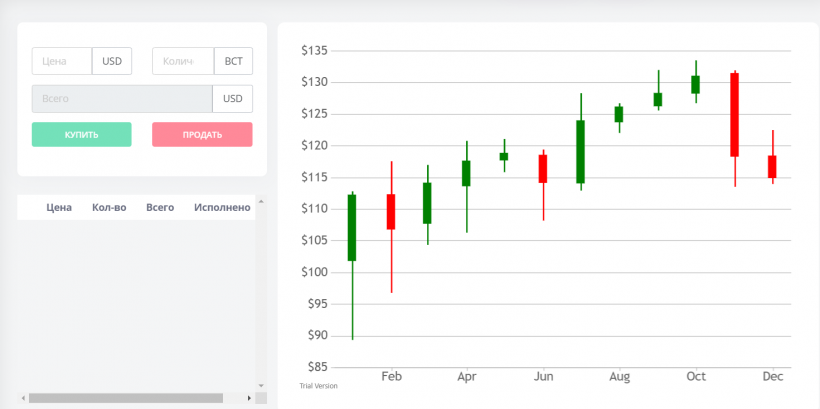Click the $115 axis label
The width and height of the screenshot is (820, 409).
314,177
